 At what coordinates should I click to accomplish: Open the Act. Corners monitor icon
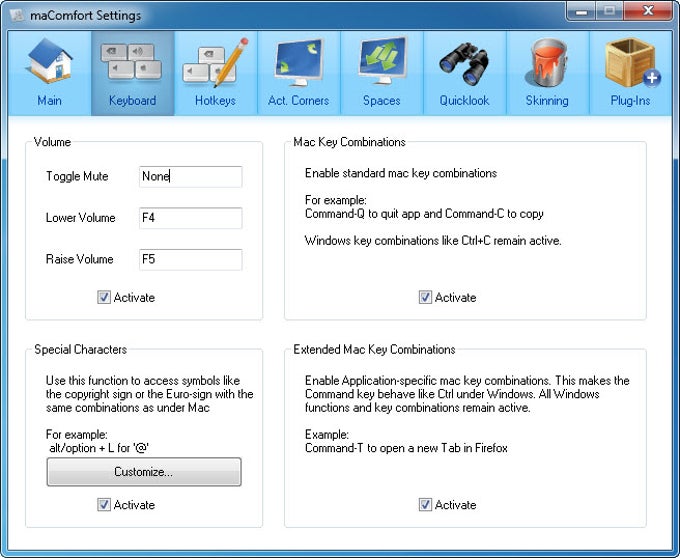299,62
